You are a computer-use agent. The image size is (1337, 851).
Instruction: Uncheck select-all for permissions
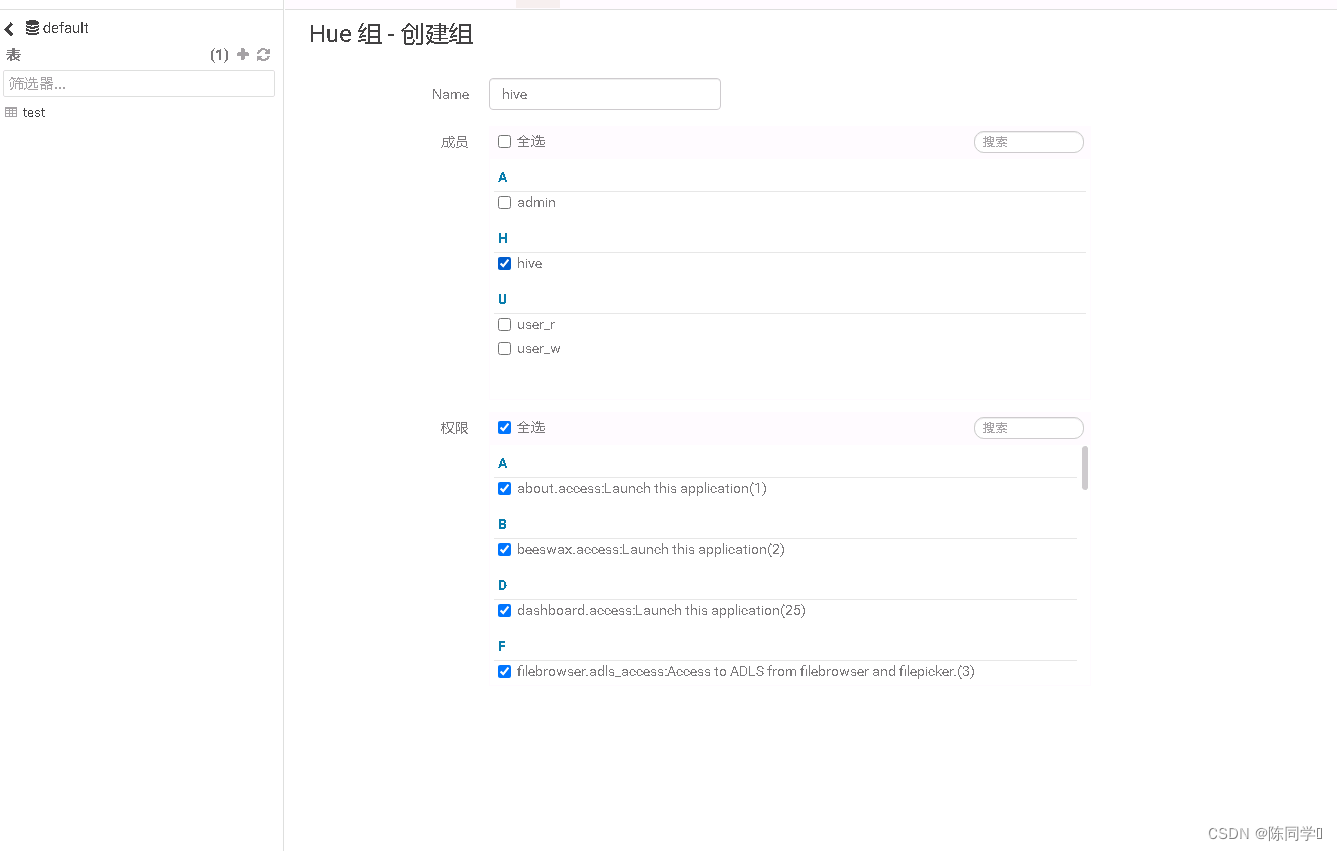click(x=504, y=428)
